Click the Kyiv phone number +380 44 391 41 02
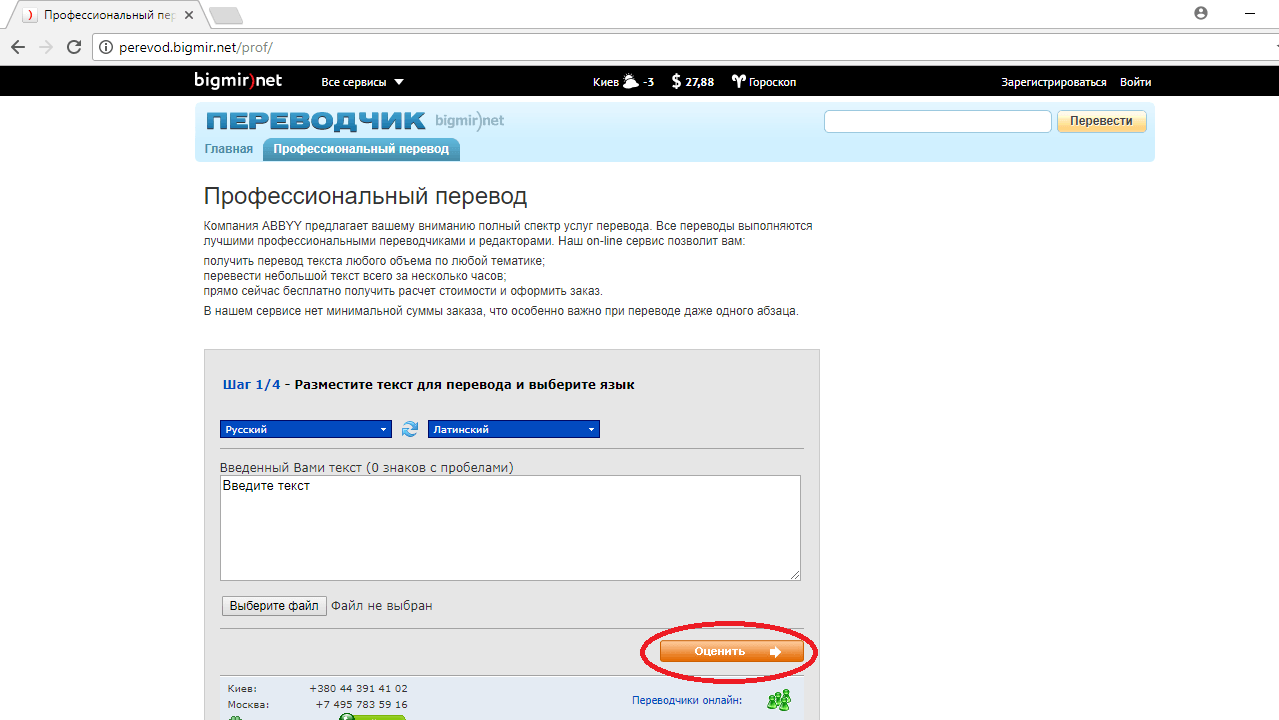This screenshot has width=1279, height=720. pyautogui.click(x=358, y=689)
